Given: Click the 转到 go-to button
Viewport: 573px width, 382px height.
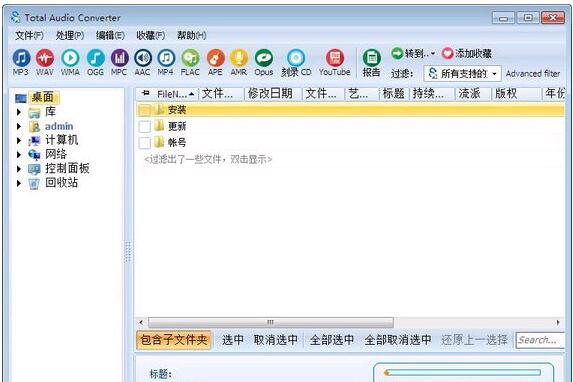Looking at the screenshot, I should (410, 54).
